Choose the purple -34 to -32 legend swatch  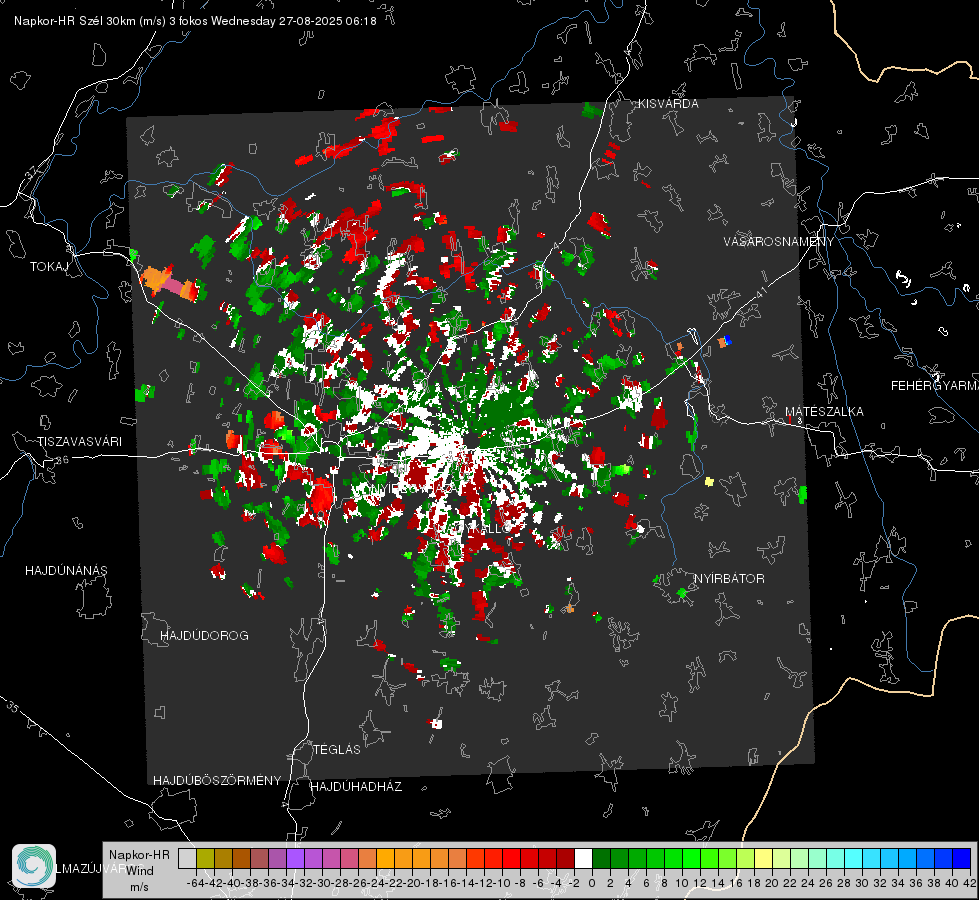click(295, 858)
